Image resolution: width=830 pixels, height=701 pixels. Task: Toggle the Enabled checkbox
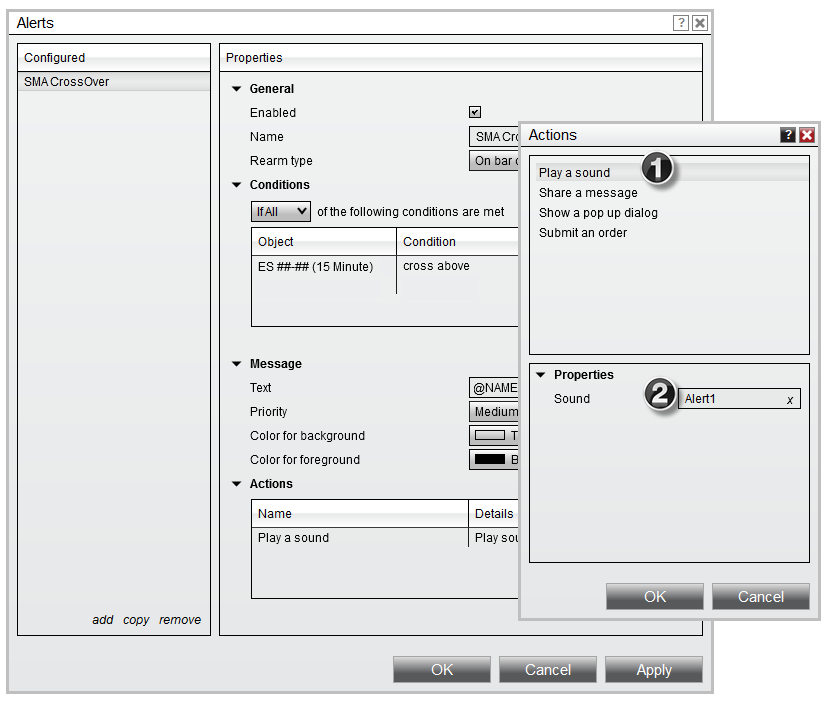coord(475,113)
